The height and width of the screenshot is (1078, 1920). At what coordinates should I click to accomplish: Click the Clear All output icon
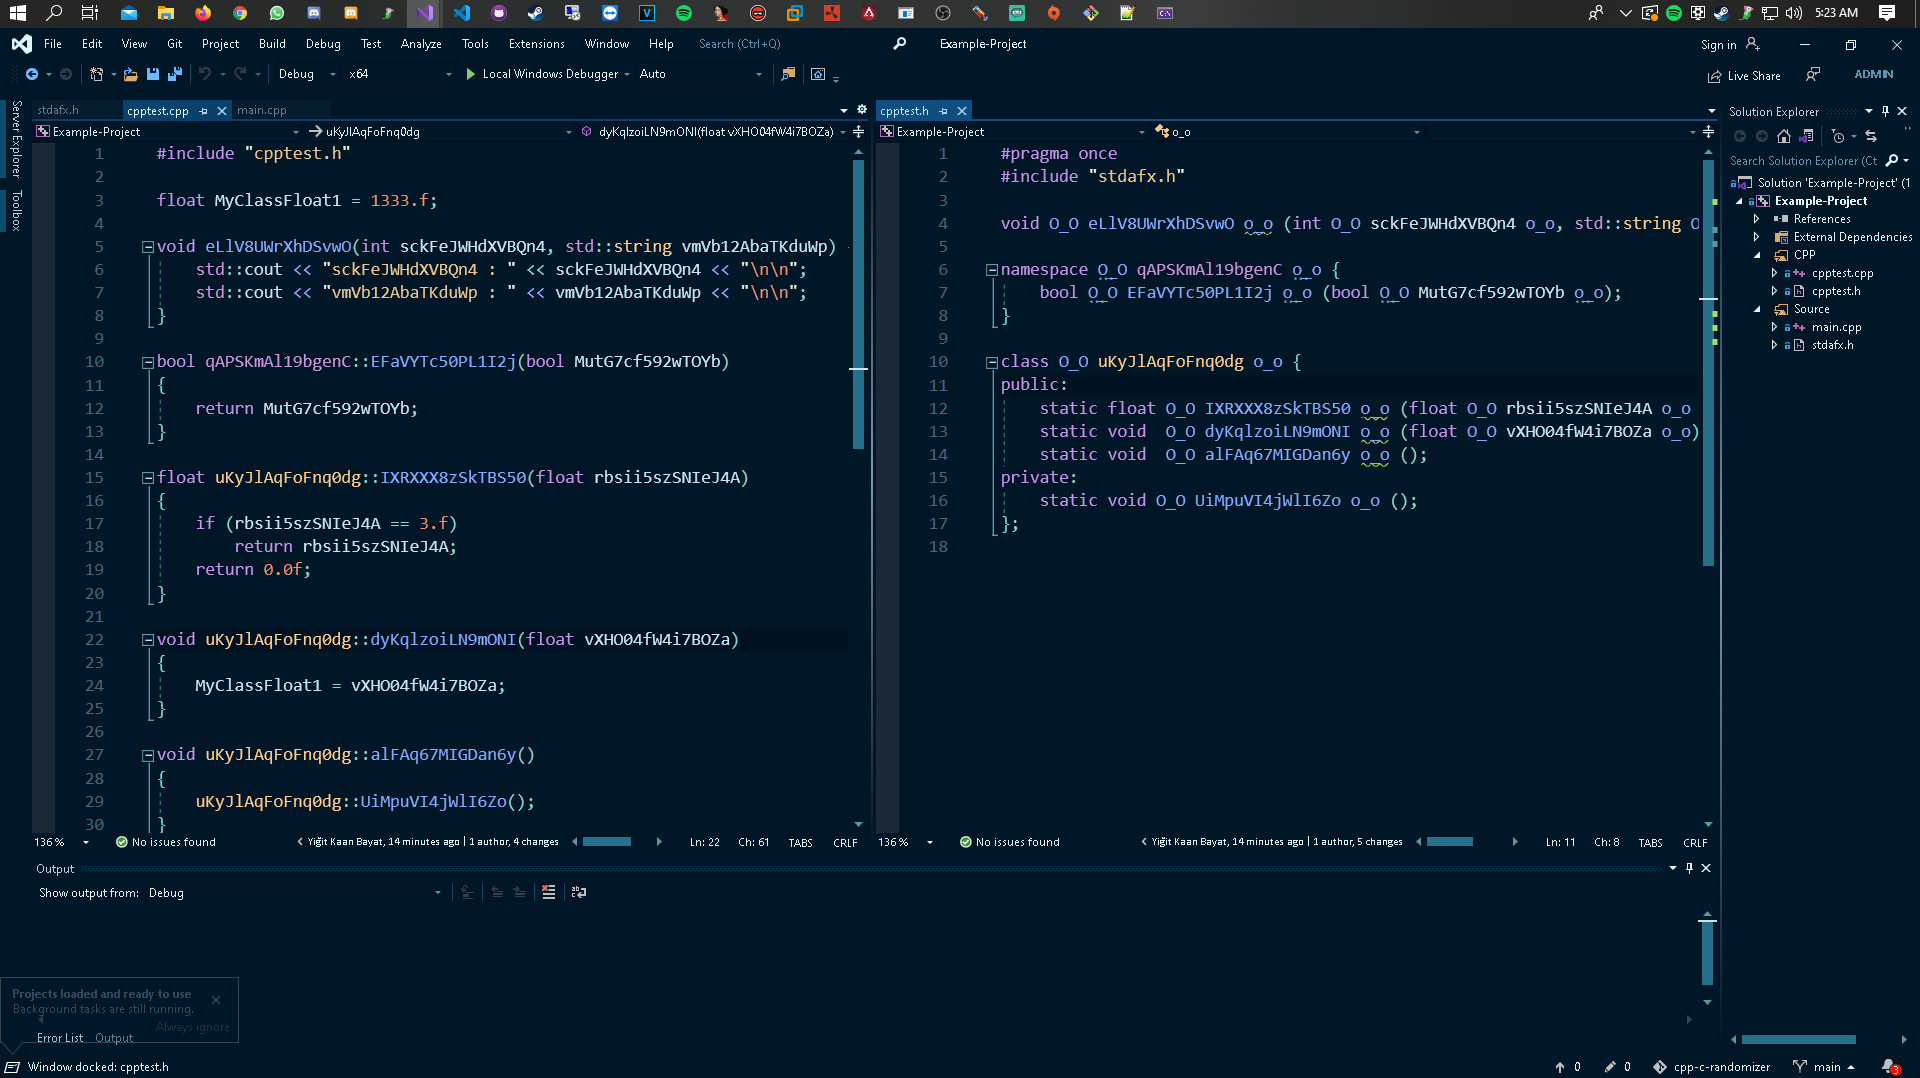point(548,892)
